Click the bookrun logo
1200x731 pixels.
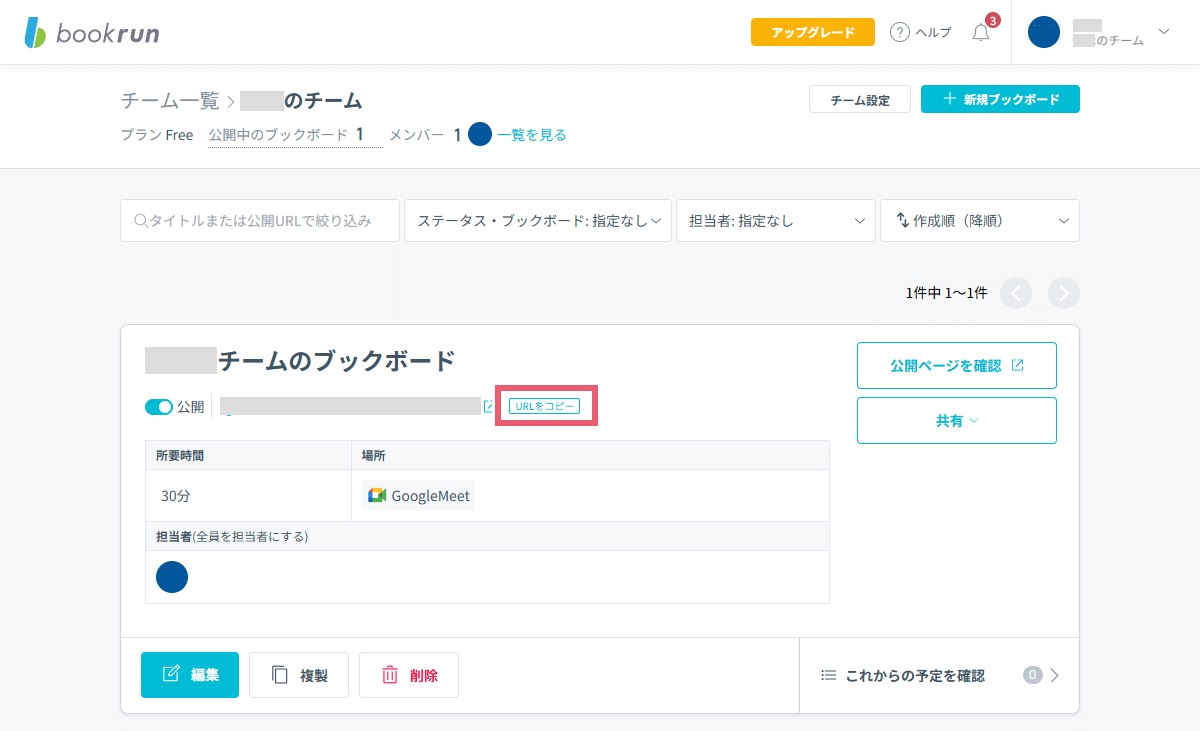90,31
